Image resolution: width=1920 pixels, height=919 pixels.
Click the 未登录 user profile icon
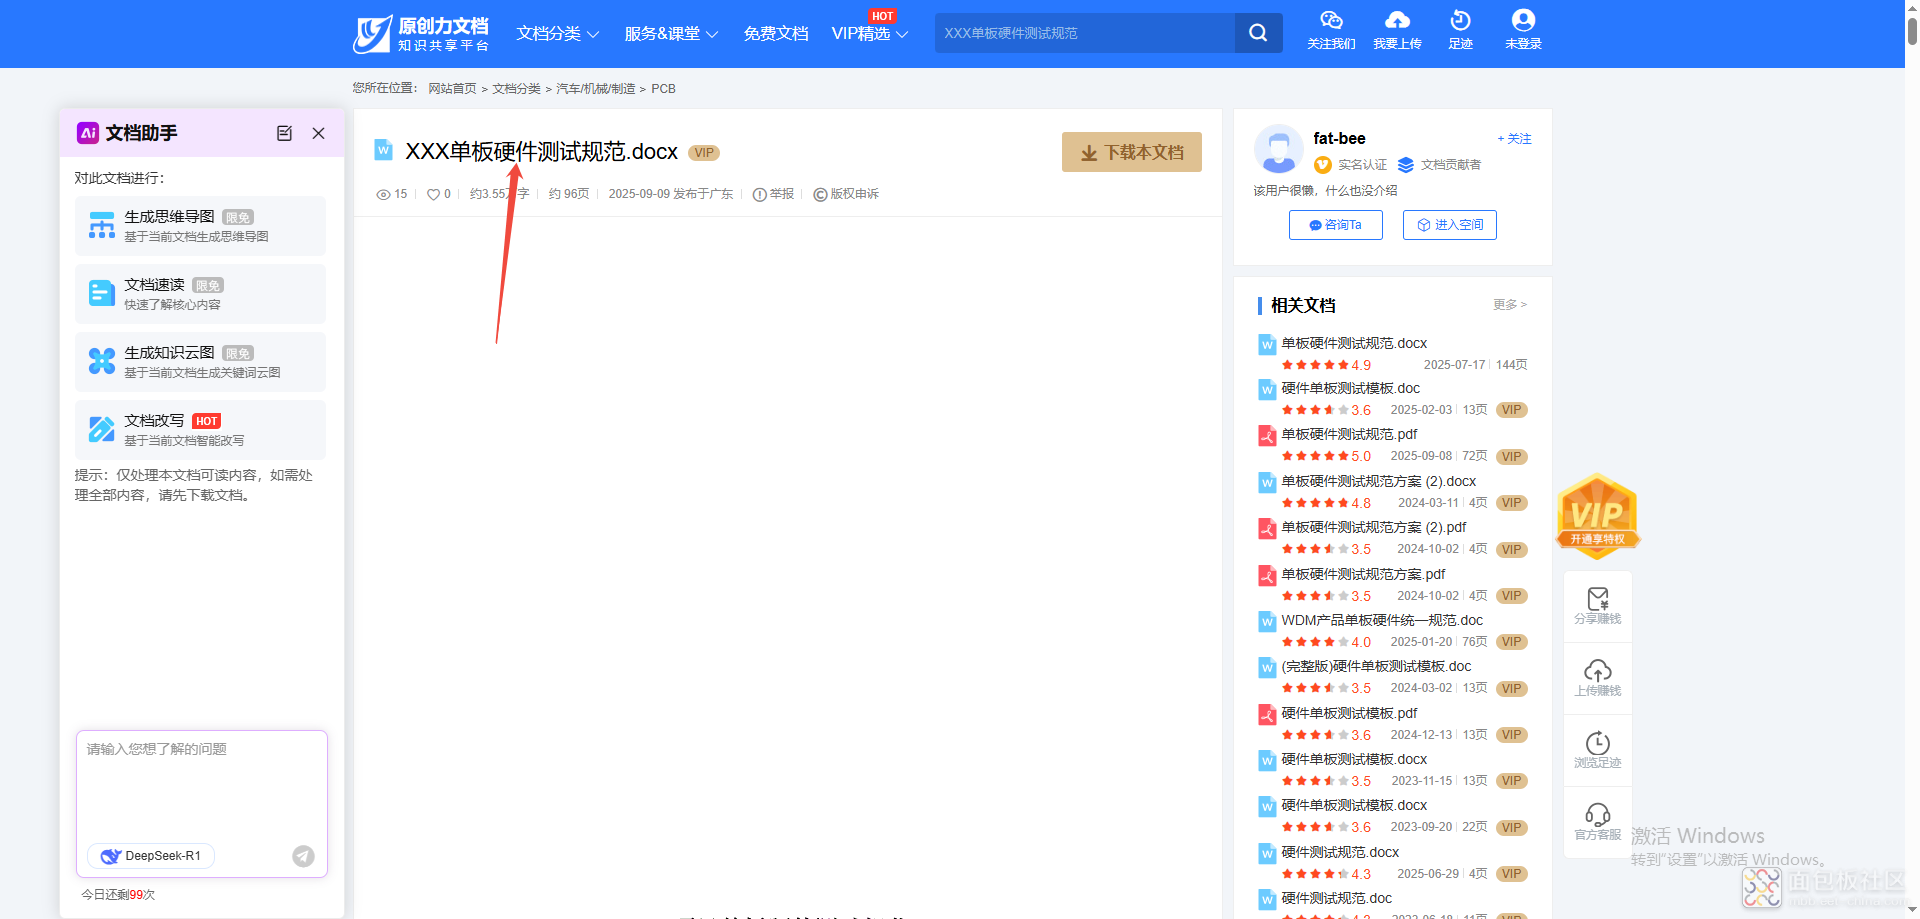(1523, 20)
